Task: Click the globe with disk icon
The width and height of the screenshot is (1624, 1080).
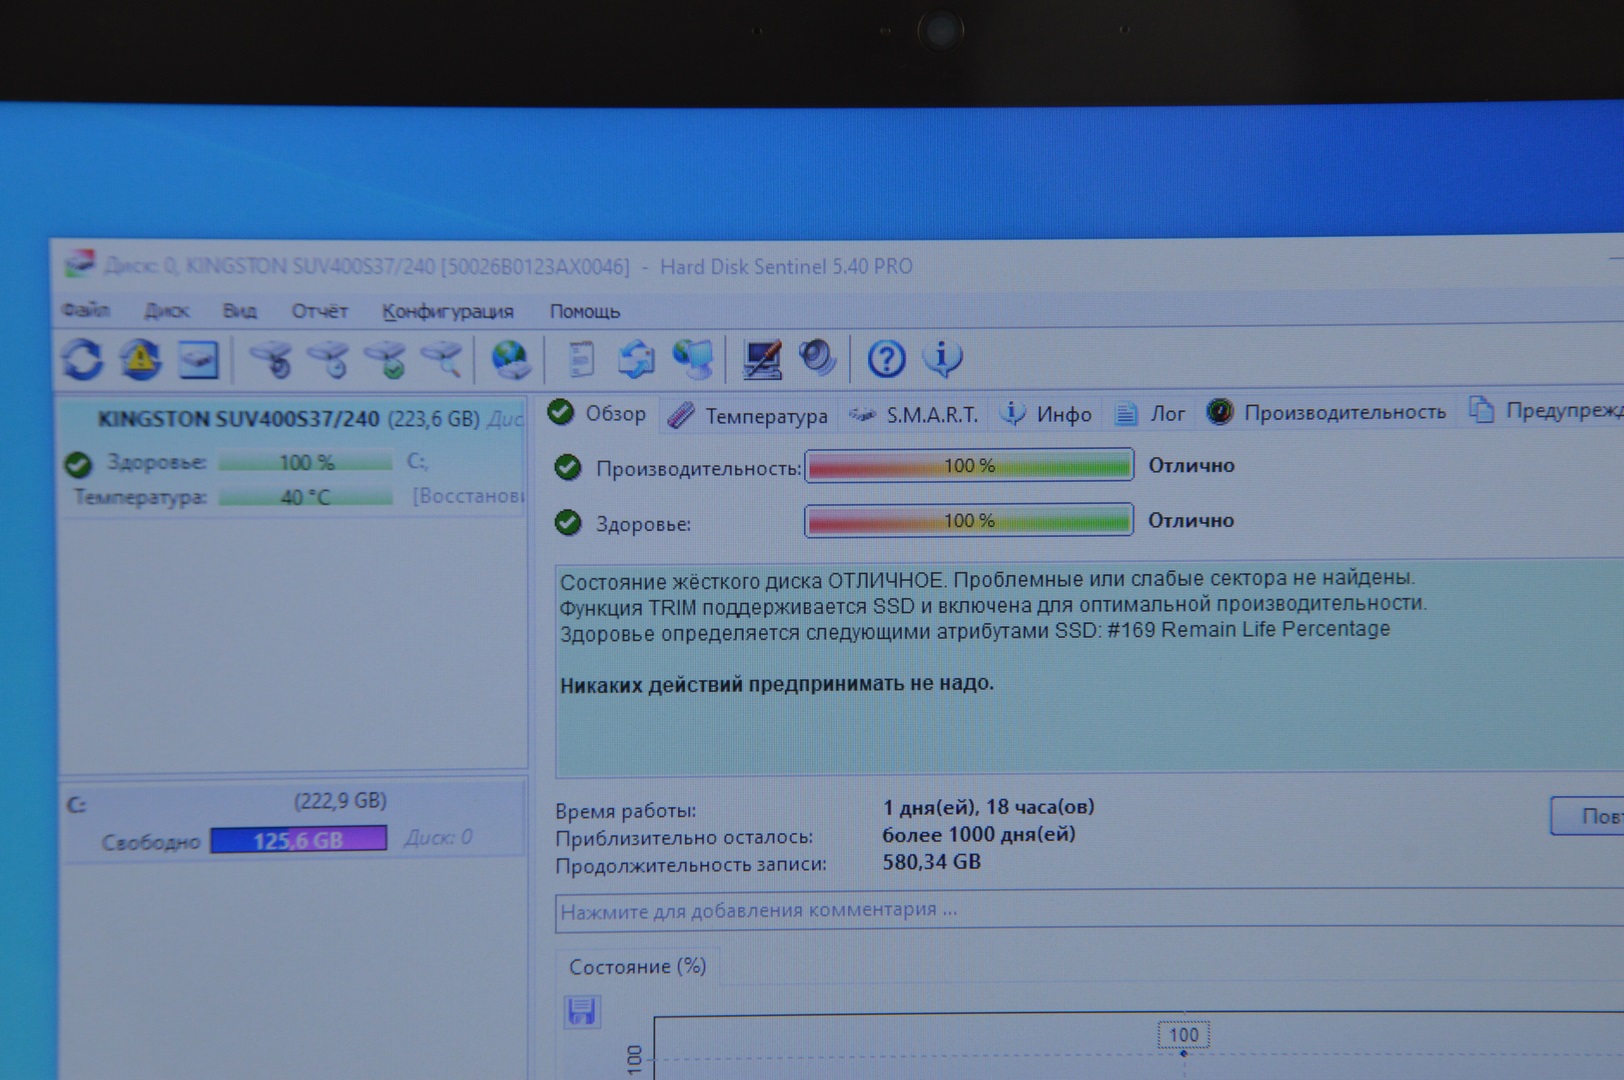Action: (x=511, y=358)
